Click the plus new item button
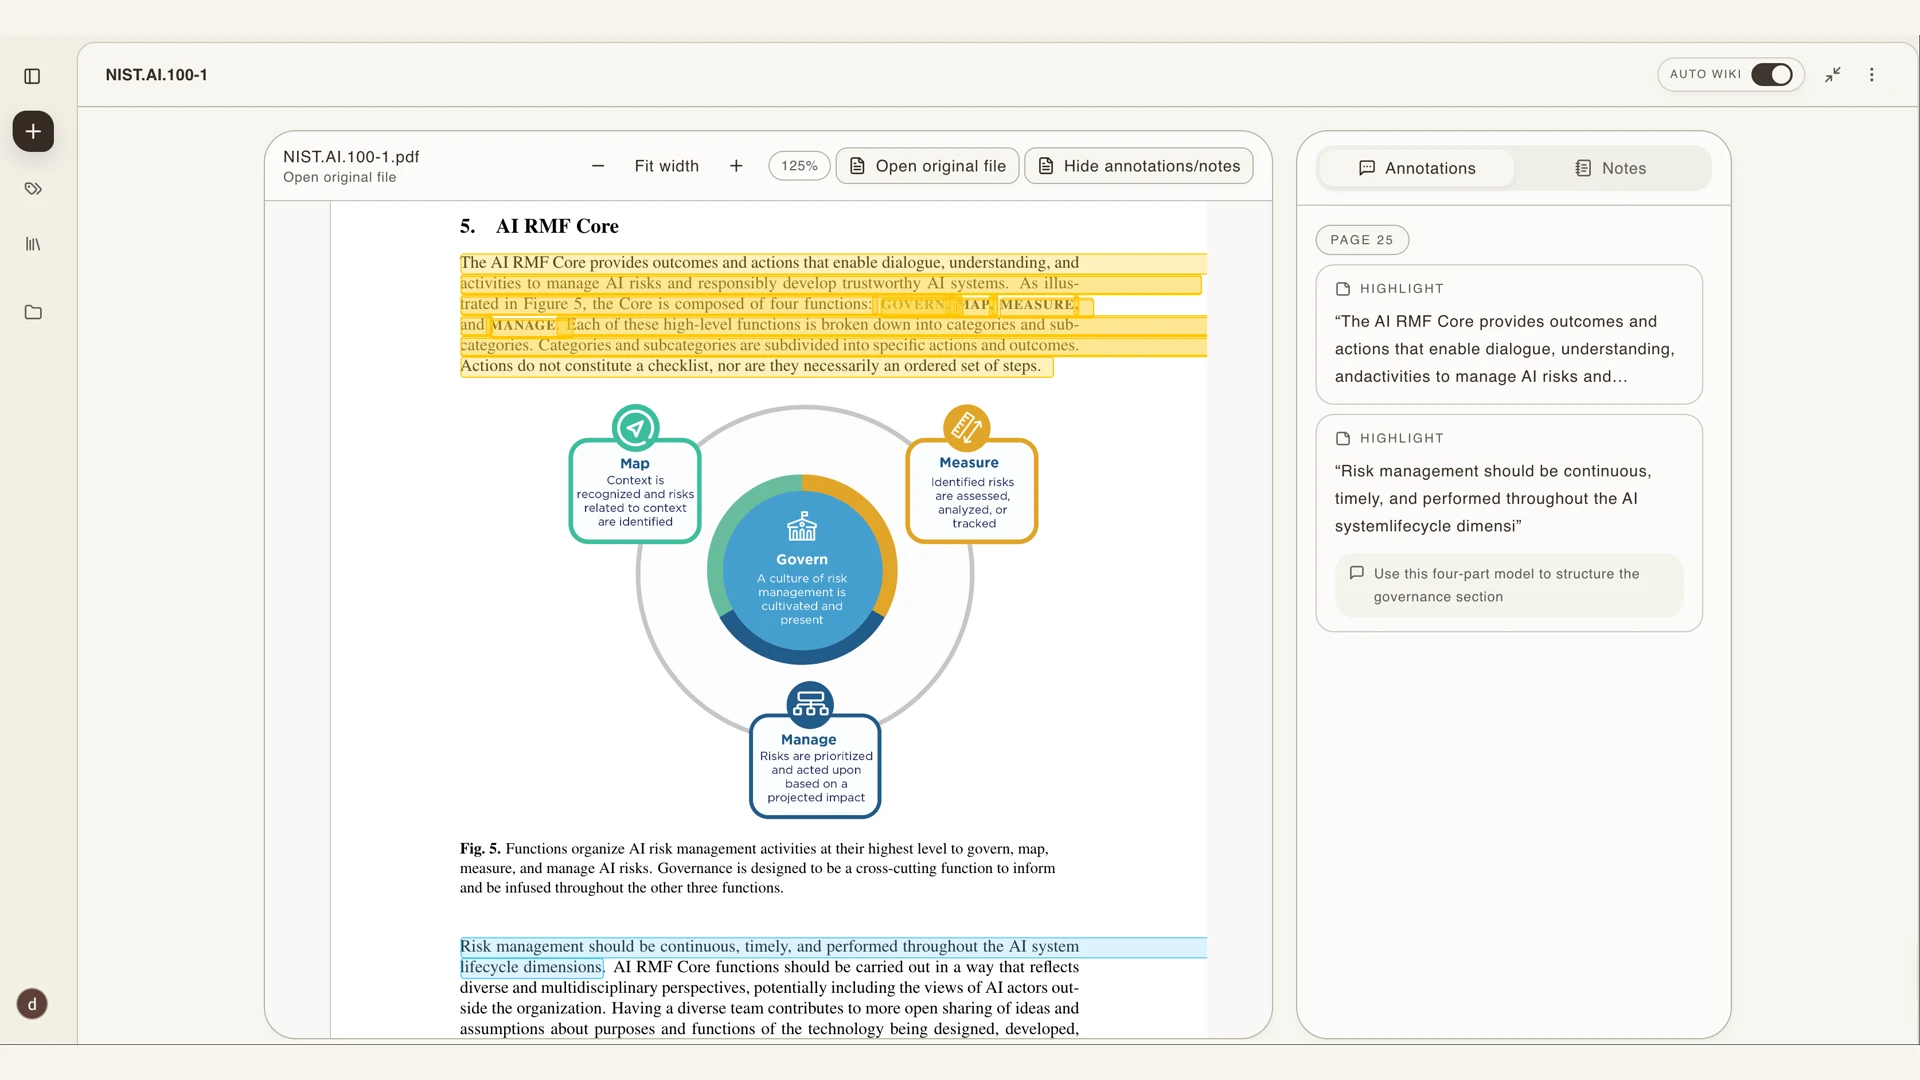1920x1080 pixels. point(33,131)
